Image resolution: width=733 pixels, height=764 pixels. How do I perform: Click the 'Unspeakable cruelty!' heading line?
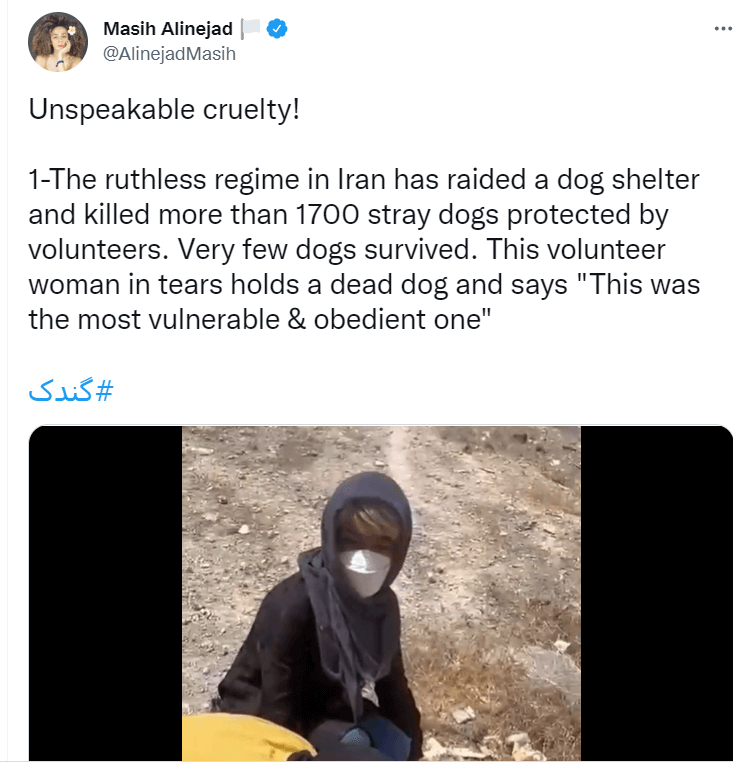coord(164,109)
